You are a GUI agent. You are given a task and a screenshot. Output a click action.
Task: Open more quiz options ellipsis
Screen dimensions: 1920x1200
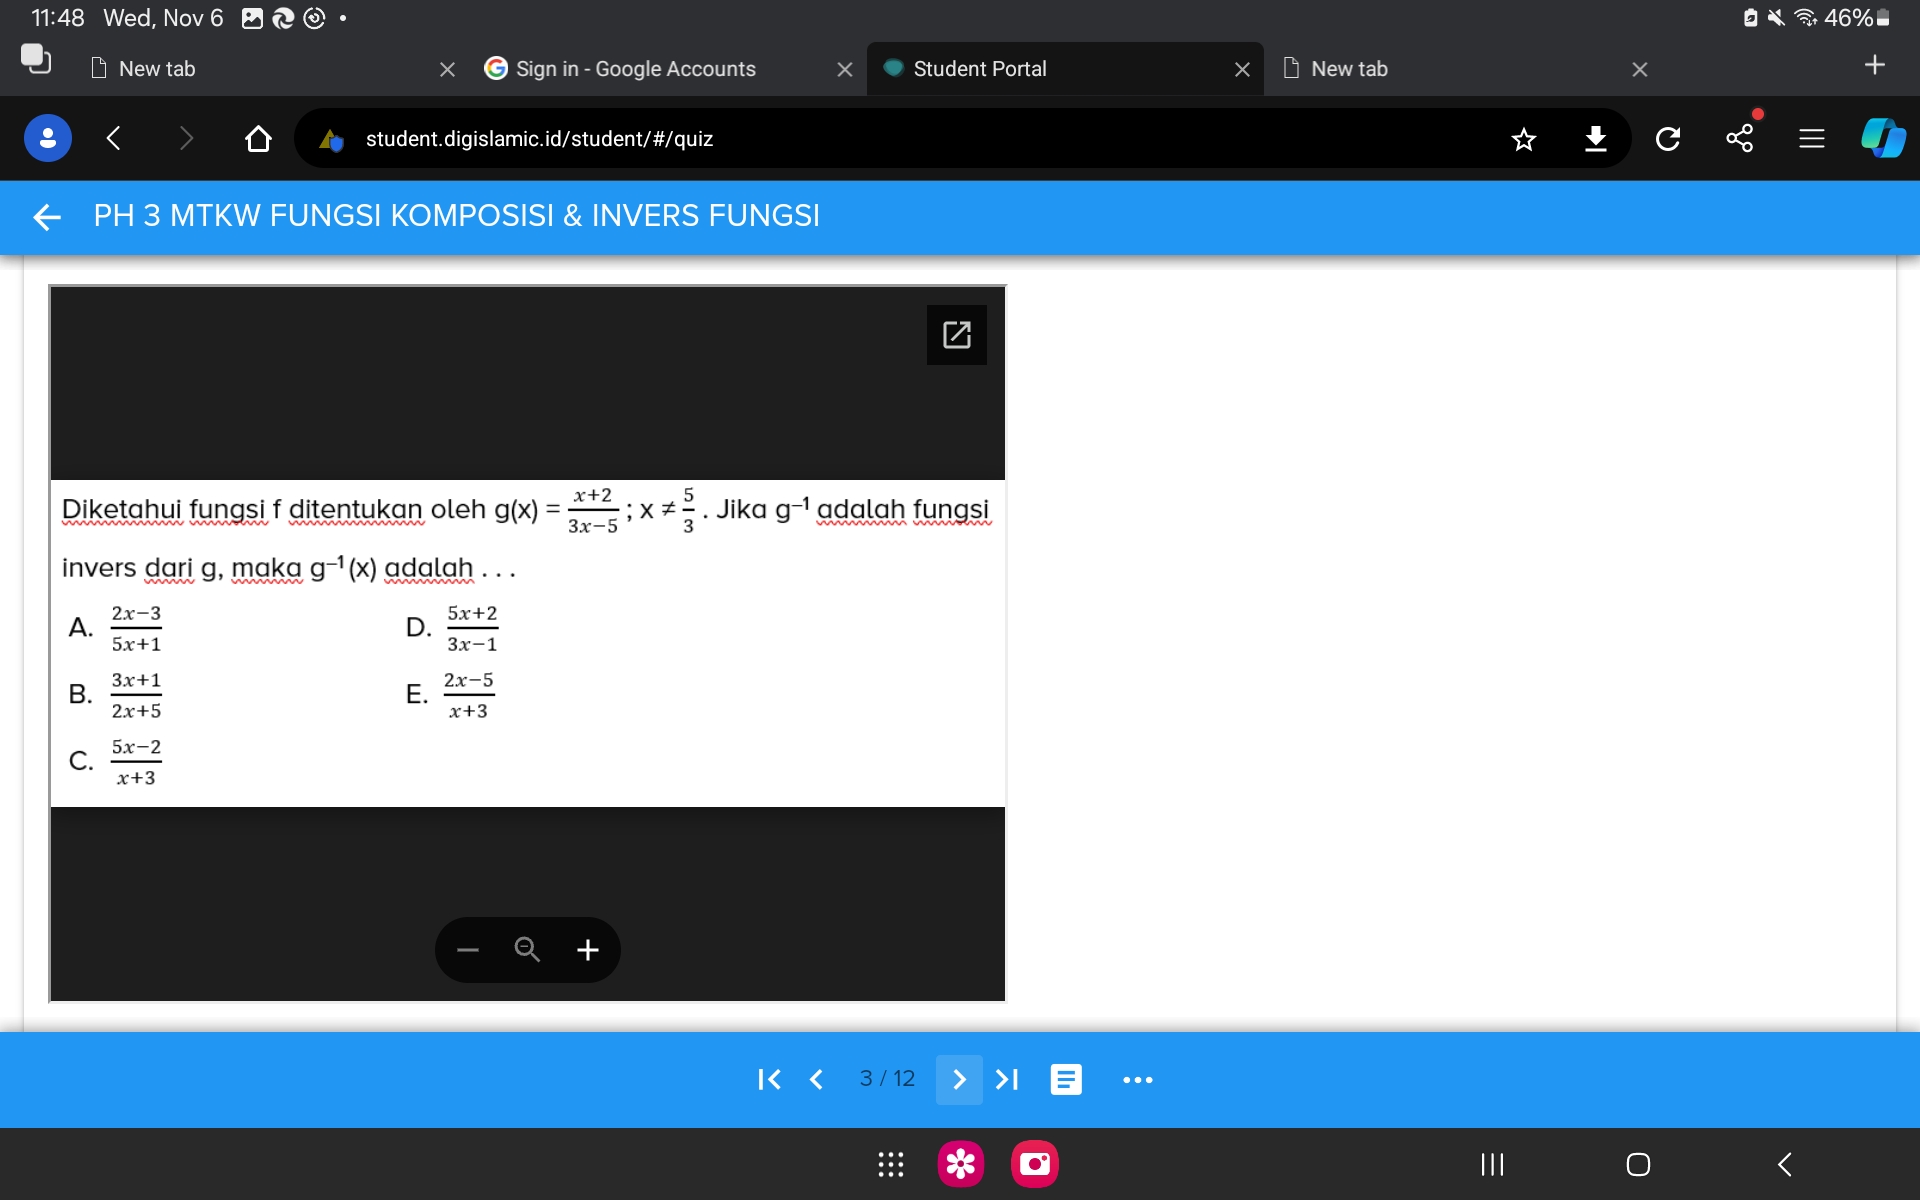[1138, 1080]
